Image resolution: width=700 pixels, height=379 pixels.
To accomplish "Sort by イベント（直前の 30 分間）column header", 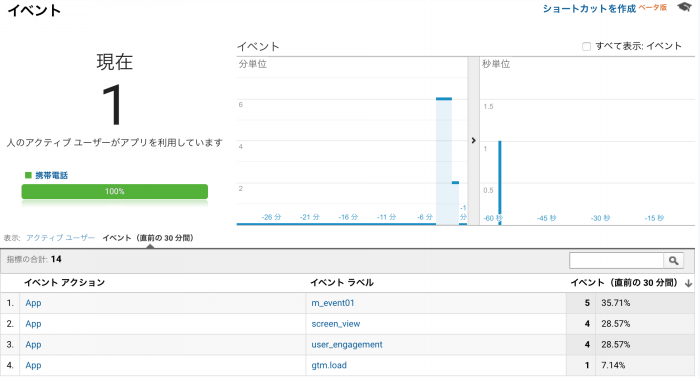I will (x=624, y=283).
